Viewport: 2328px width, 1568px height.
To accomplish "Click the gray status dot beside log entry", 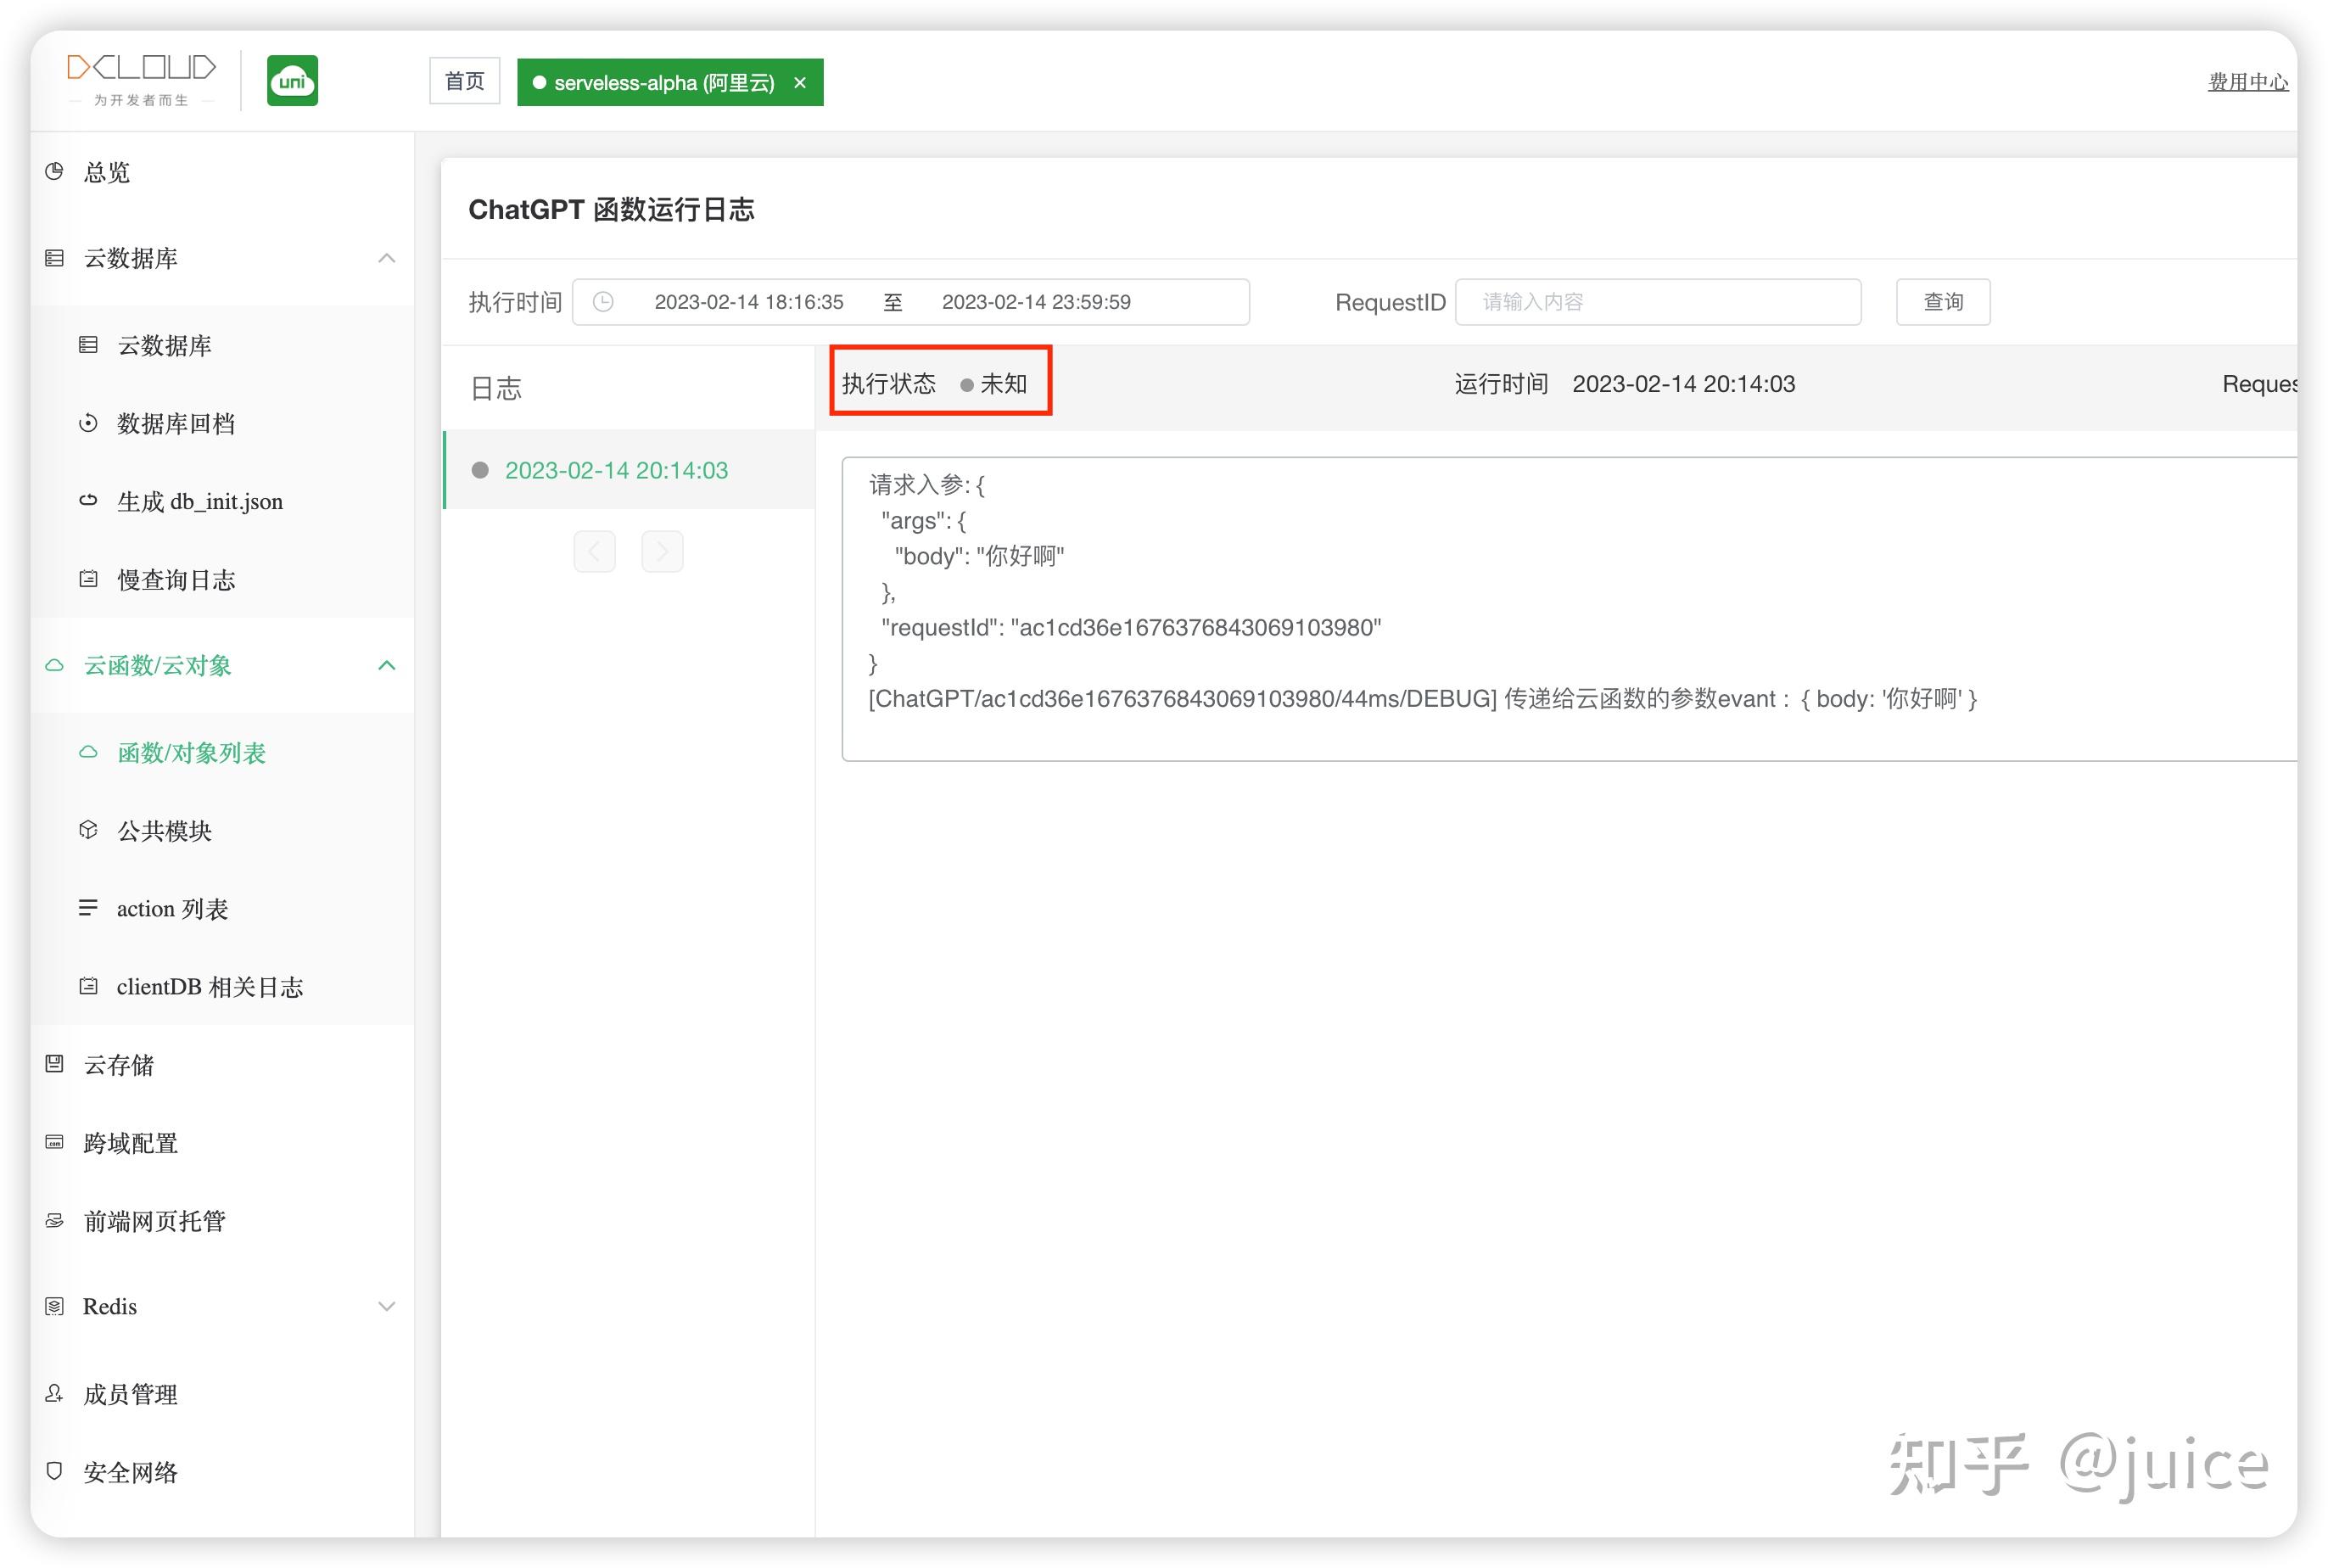I will (x=480, y=470).
